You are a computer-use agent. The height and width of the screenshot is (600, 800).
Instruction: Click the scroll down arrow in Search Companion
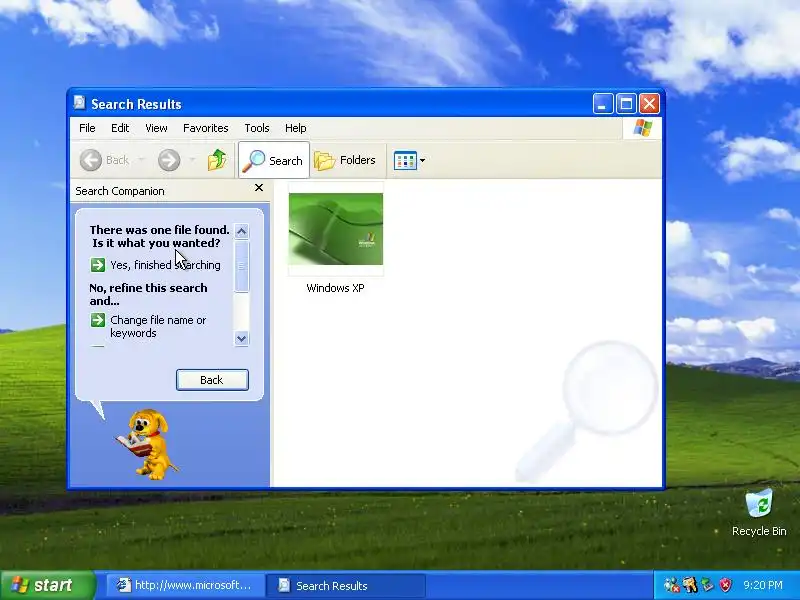241,338
